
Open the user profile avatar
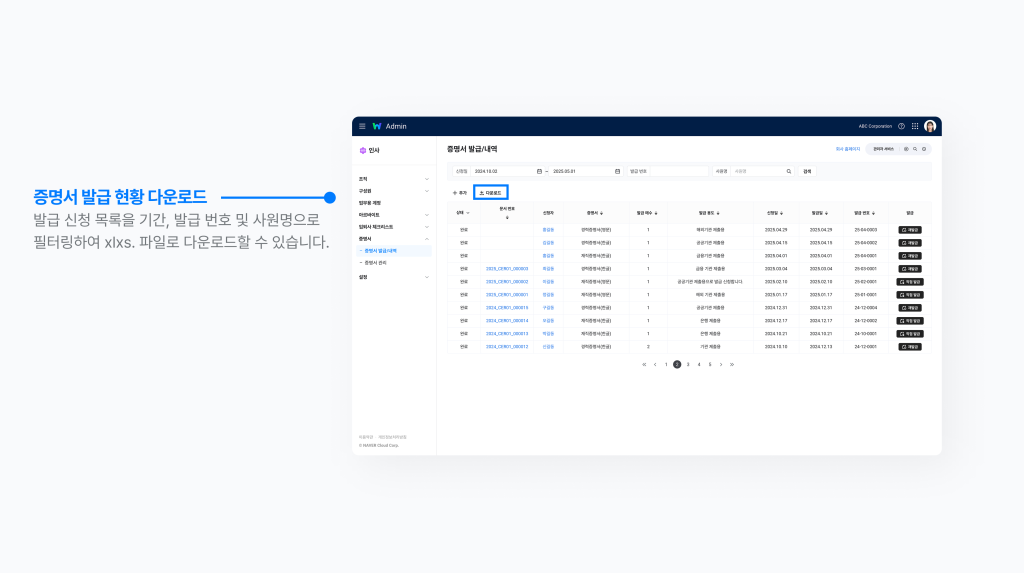pos(930,126)
